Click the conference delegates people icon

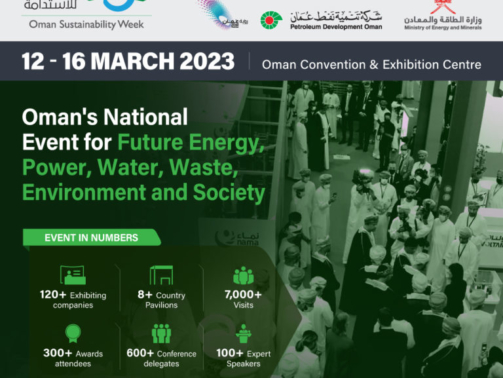tap(161, 334)
